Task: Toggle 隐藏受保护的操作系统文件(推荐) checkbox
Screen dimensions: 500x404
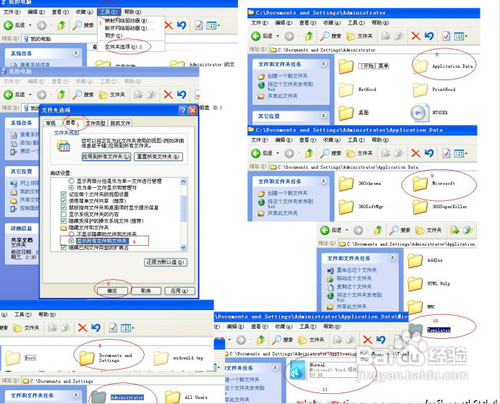Action: [64, 221]
